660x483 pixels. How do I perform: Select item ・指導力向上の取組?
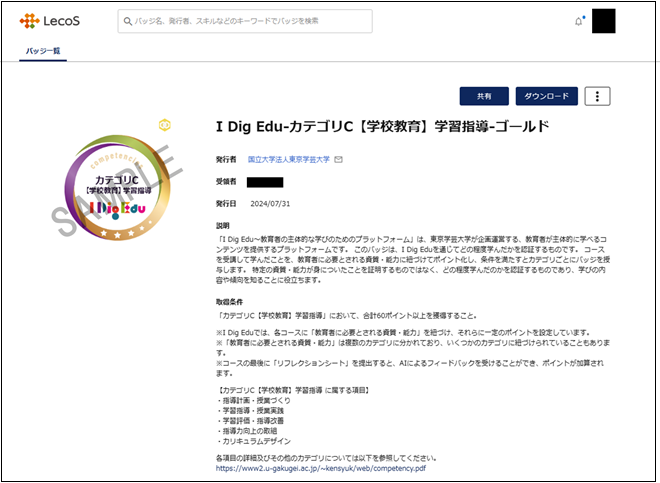coord(247,431)
